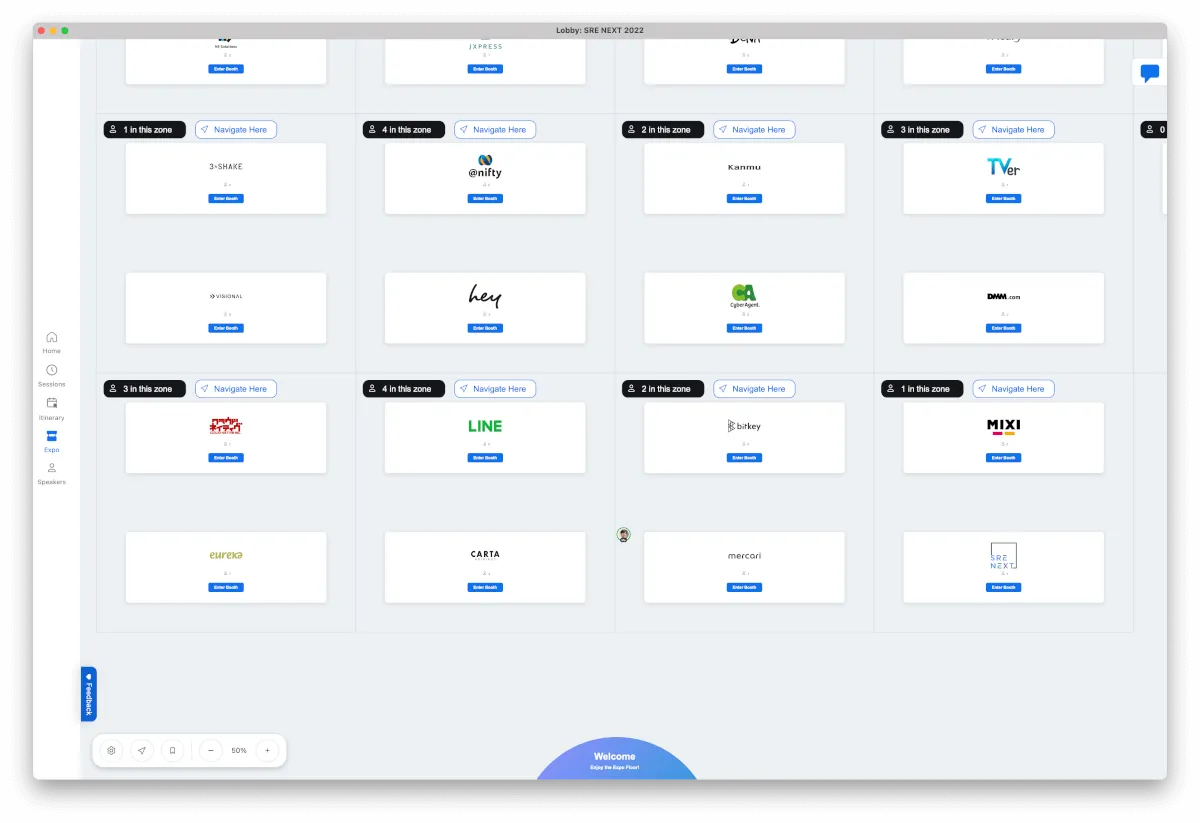Screen dimensions: 1200x823
Task: Enter the LINE booth
Action: pos(485,457)
